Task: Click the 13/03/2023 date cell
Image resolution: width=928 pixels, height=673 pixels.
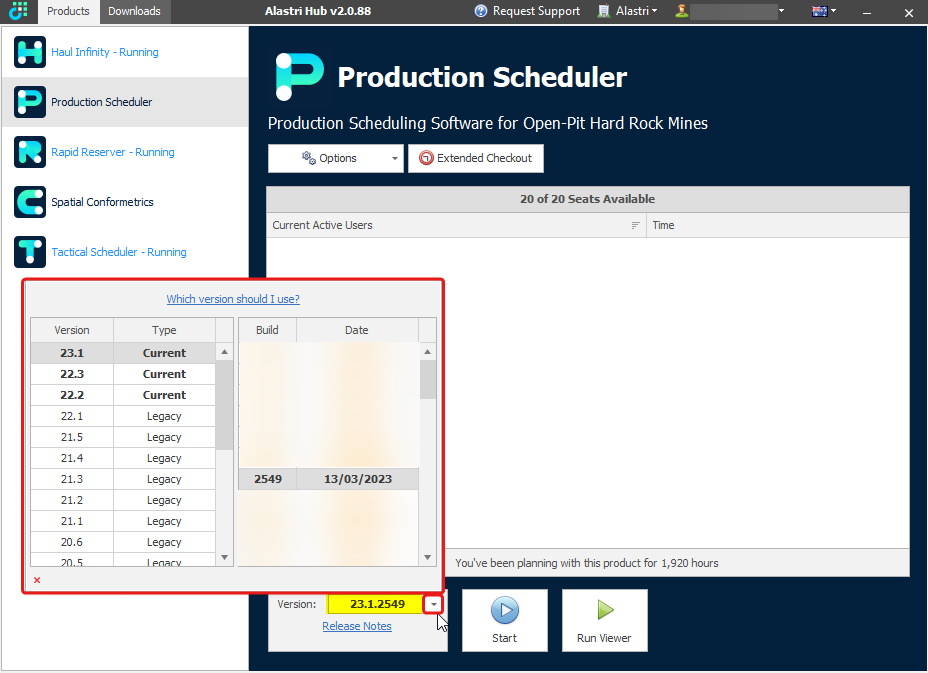Action: 357,479
